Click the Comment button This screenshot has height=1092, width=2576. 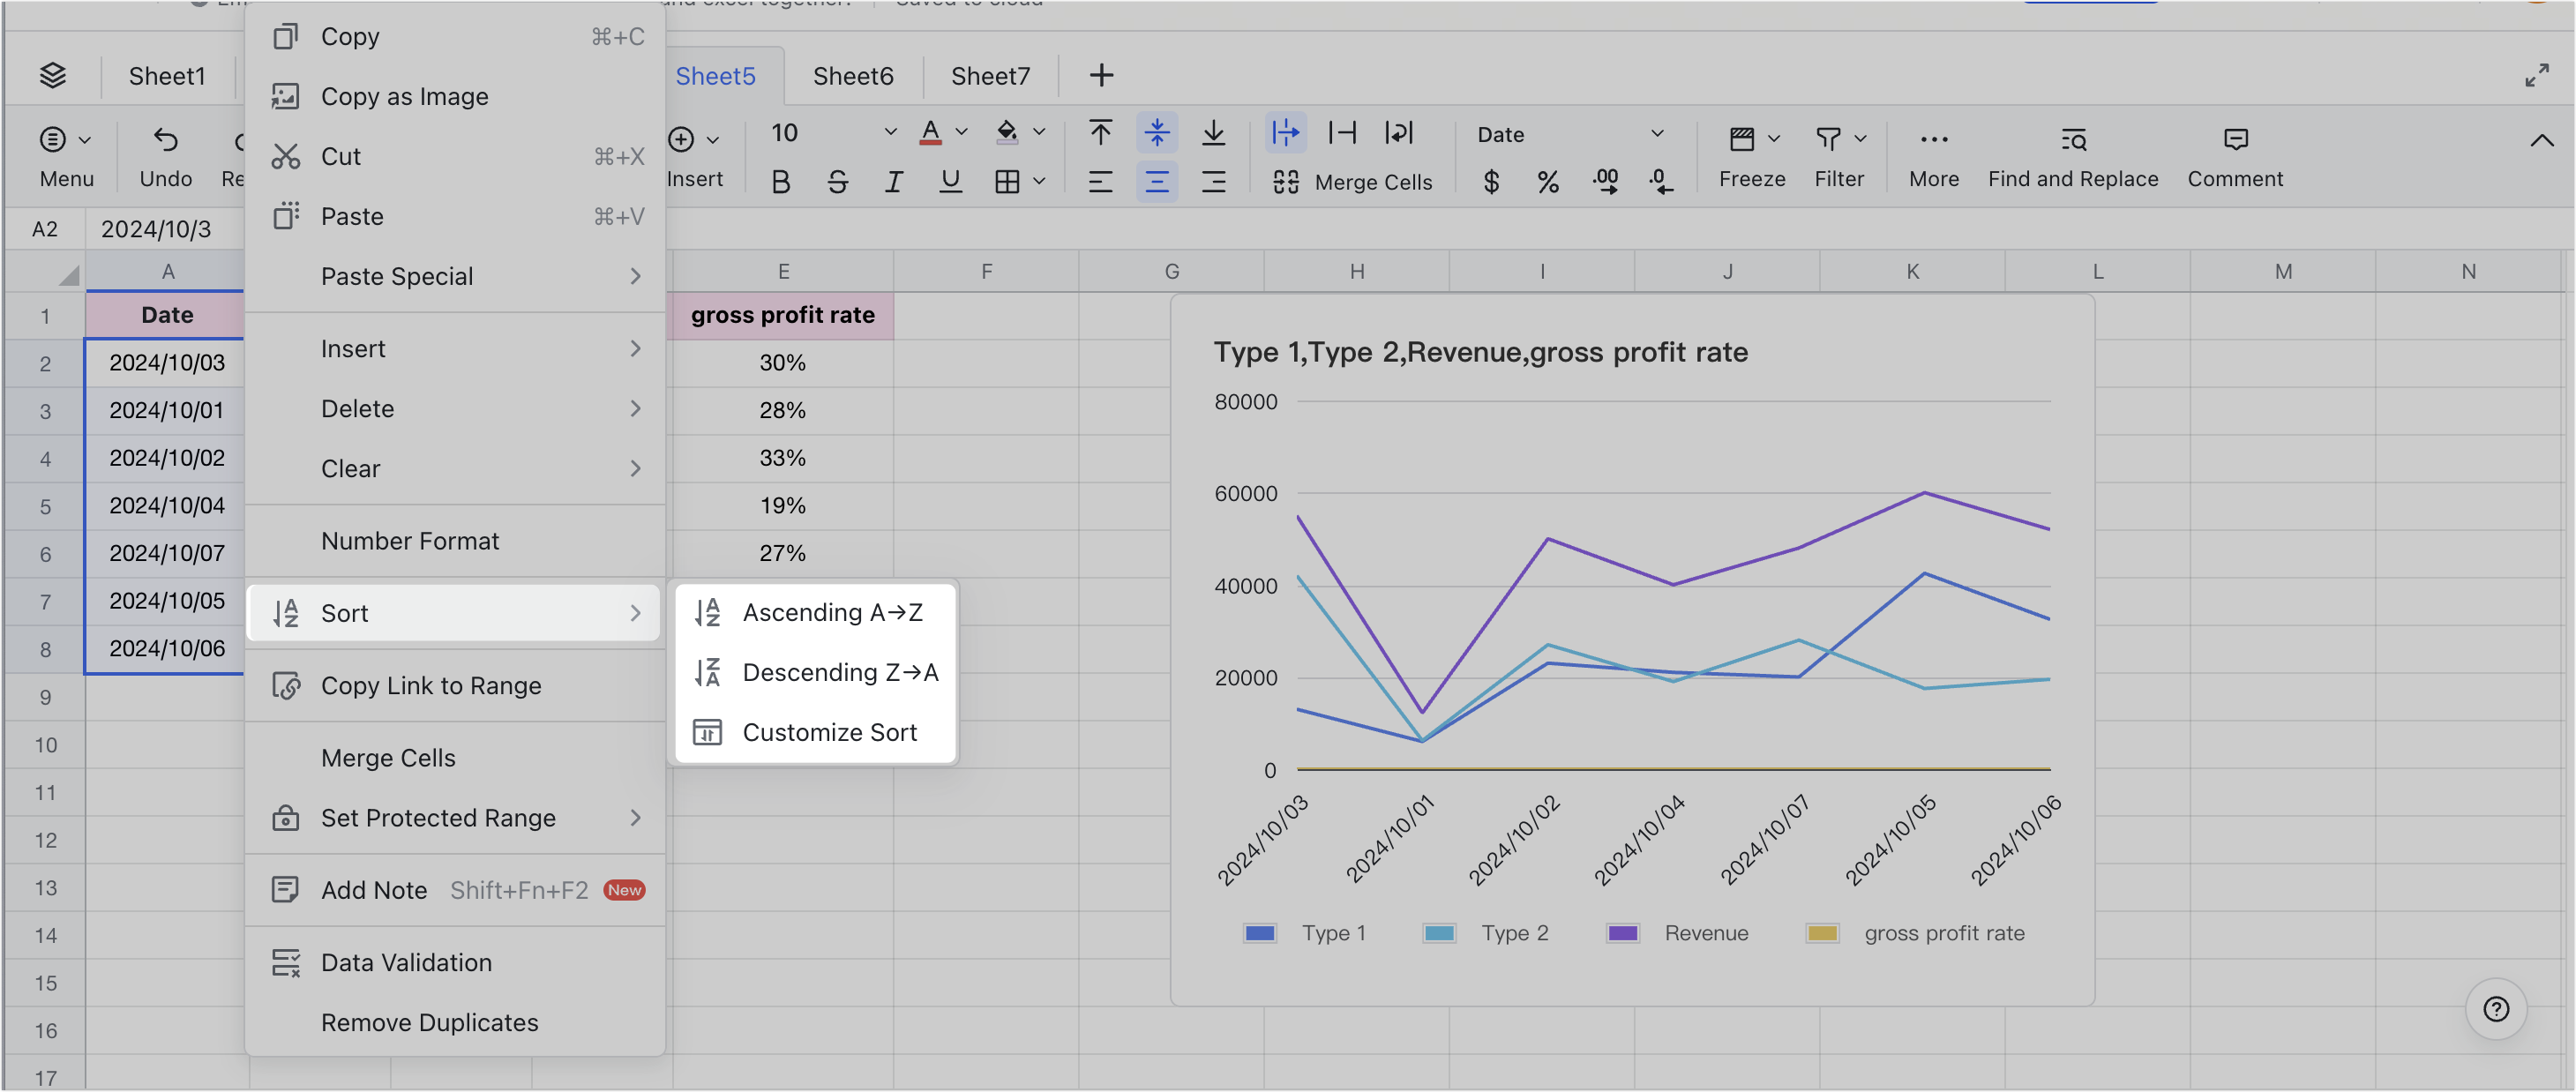pos(2235,157)
